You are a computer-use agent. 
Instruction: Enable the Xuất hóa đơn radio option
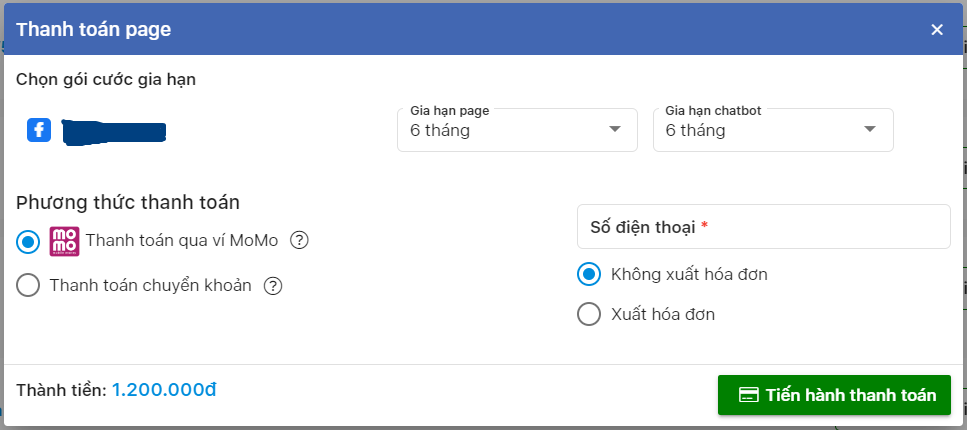pos(590,314)
